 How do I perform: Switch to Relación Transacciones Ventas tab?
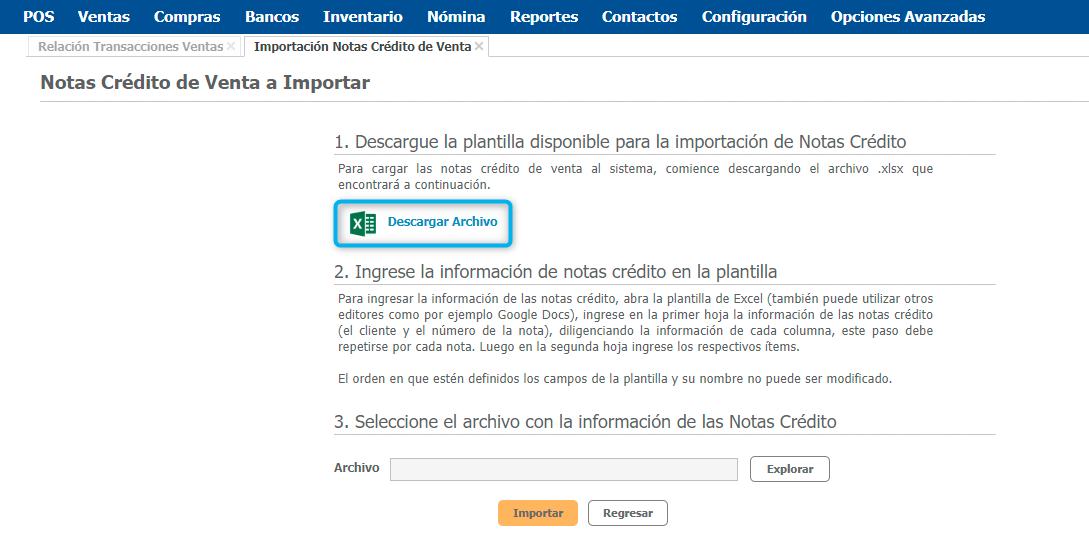[x=130, y=47]
